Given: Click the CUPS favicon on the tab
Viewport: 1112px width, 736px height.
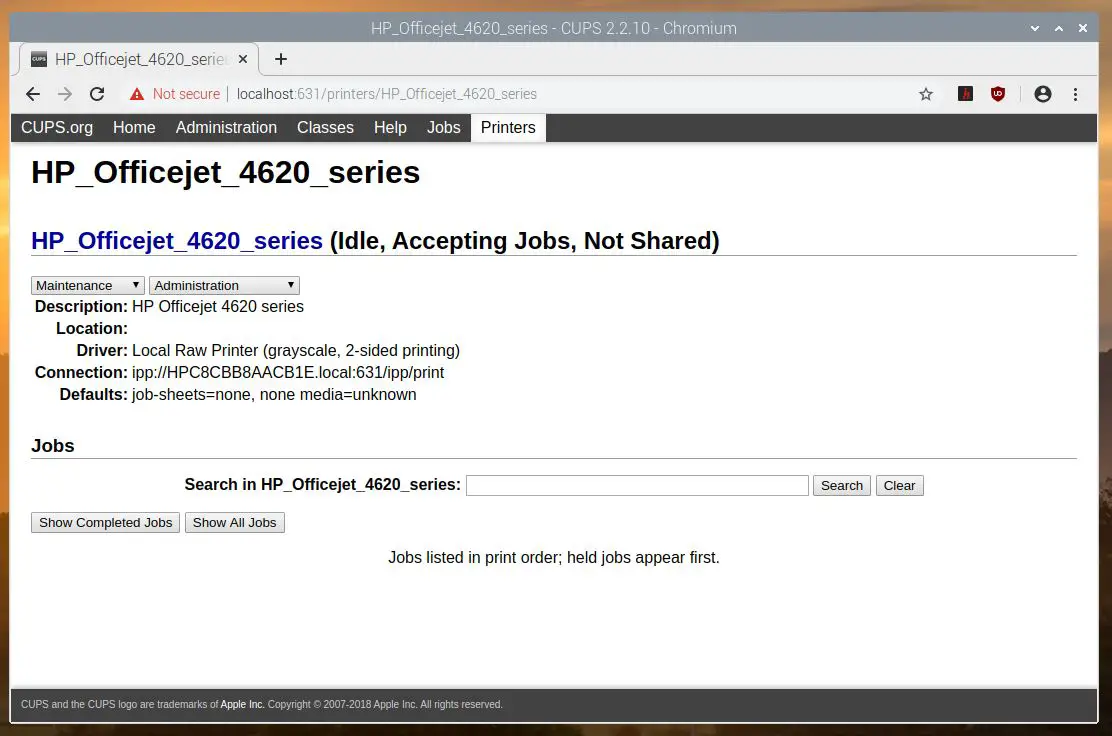Looking at the screenshot, I should [39, 59].
